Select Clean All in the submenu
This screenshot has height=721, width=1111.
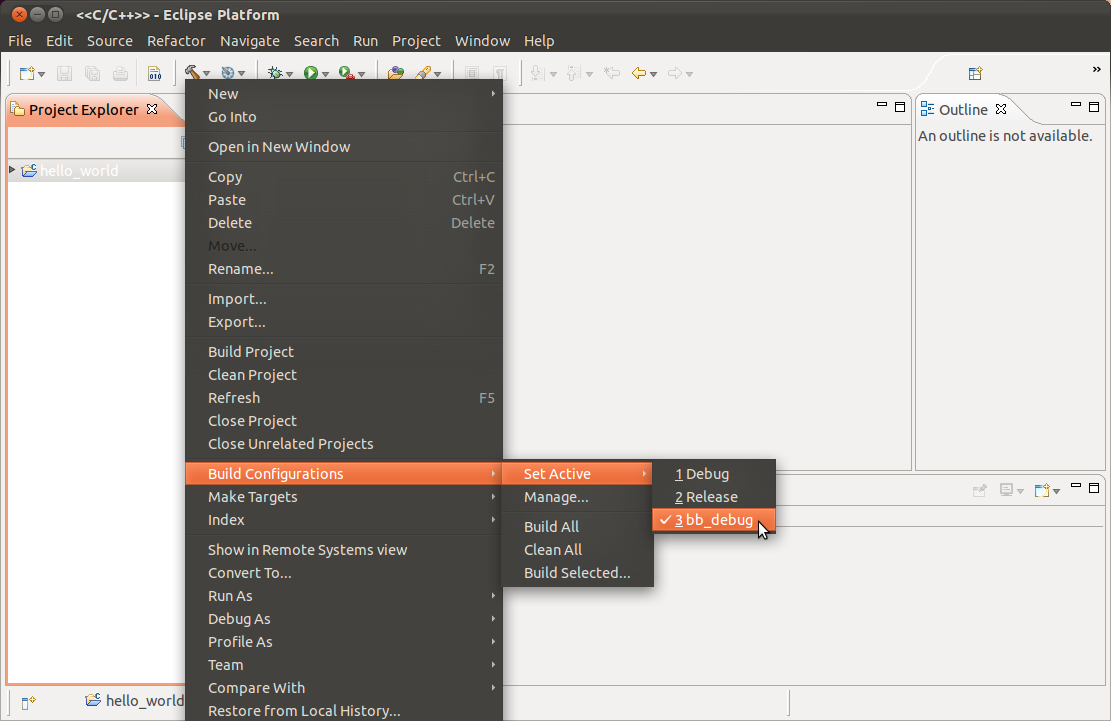click(577, 550)
